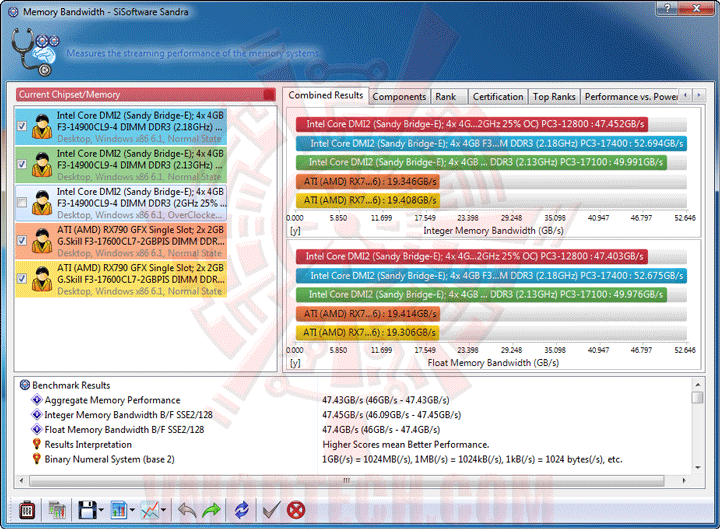
Task: Open the Performance vs. Power tab
Action: pyautogui.click(x=630, y=97)
